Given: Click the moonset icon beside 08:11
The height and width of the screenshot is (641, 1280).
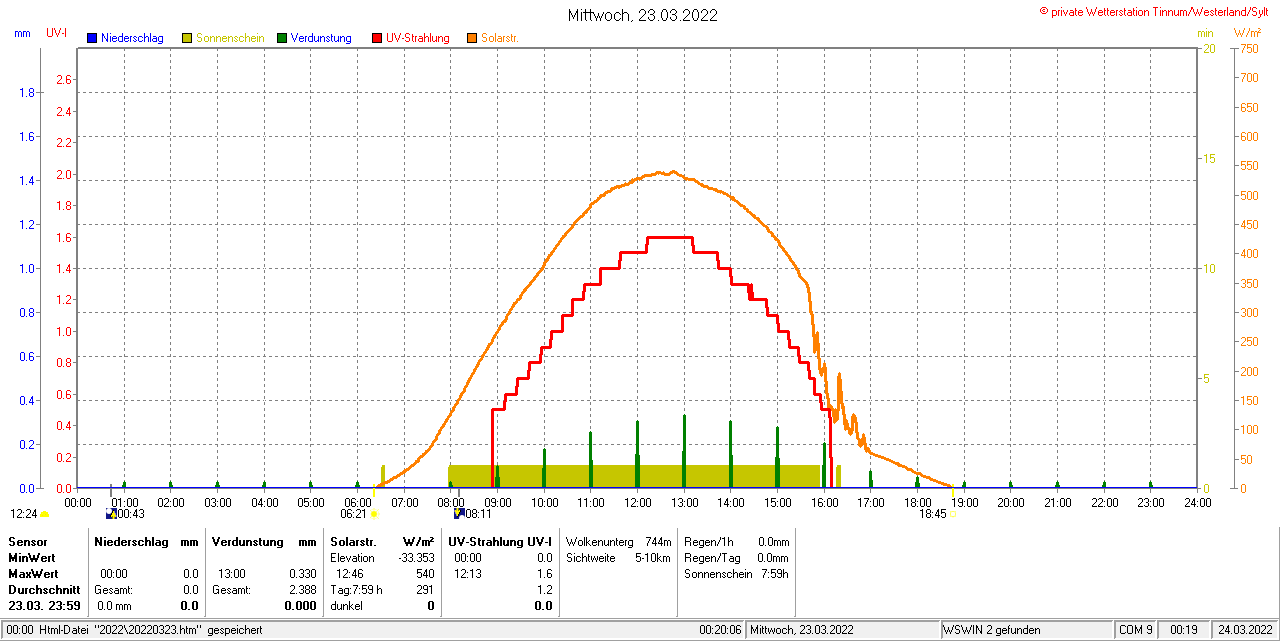Looking at the screenshot, I should 459,514.
